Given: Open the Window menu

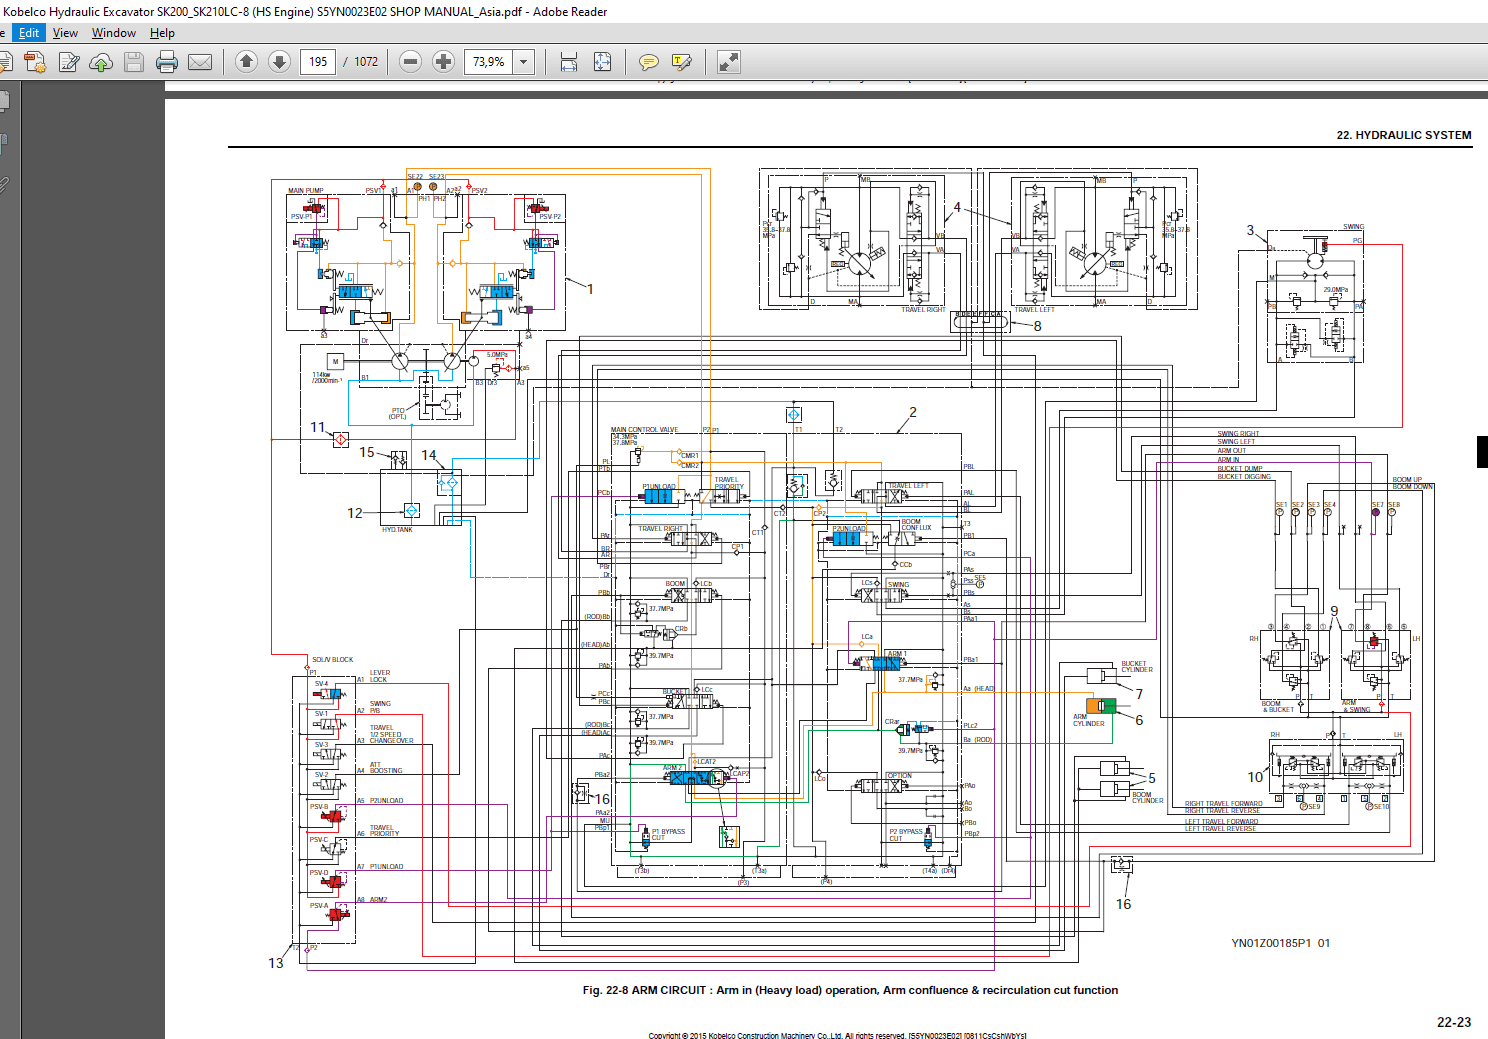Looking at the screenshot, I should (114, 33).
